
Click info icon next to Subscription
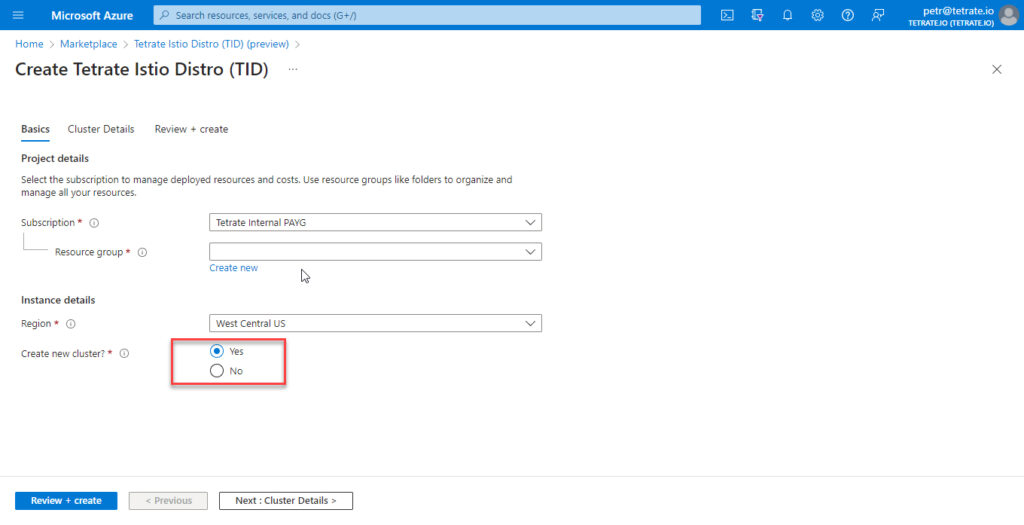[x=94, y=223]
